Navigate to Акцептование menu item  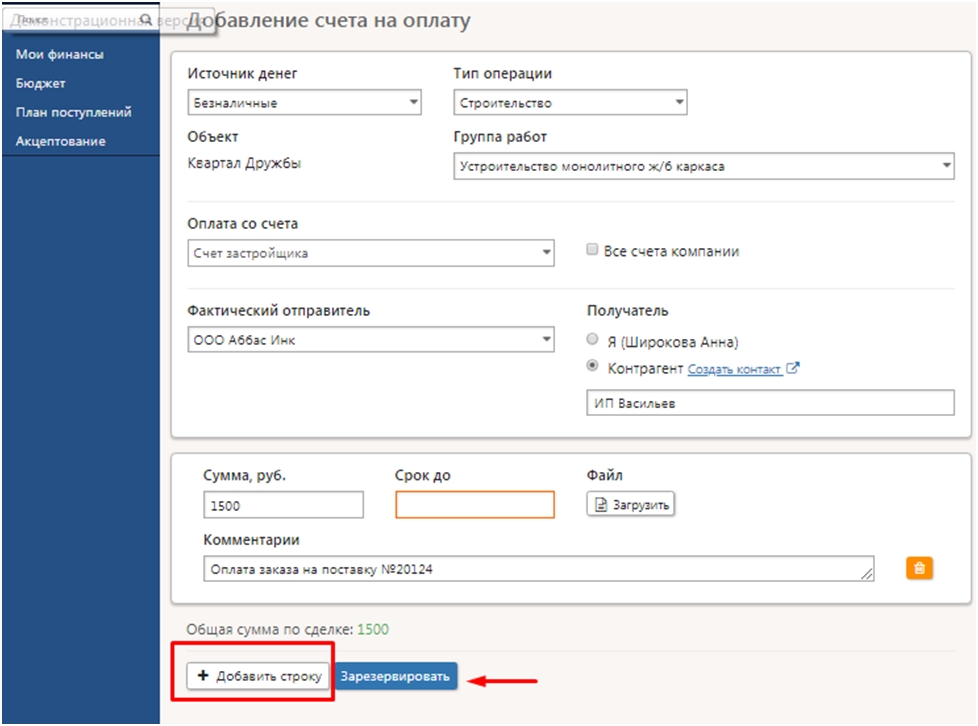(61, 142)
